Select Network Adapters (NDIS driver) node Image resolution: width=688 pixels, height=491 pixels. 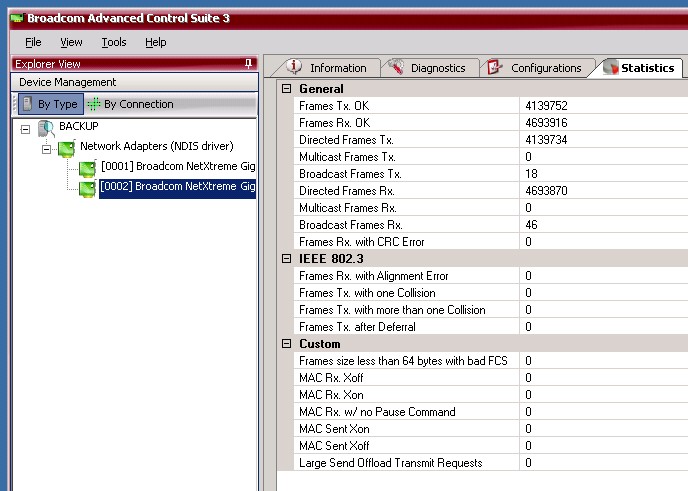pyautogui.click(x=157, y=146)
